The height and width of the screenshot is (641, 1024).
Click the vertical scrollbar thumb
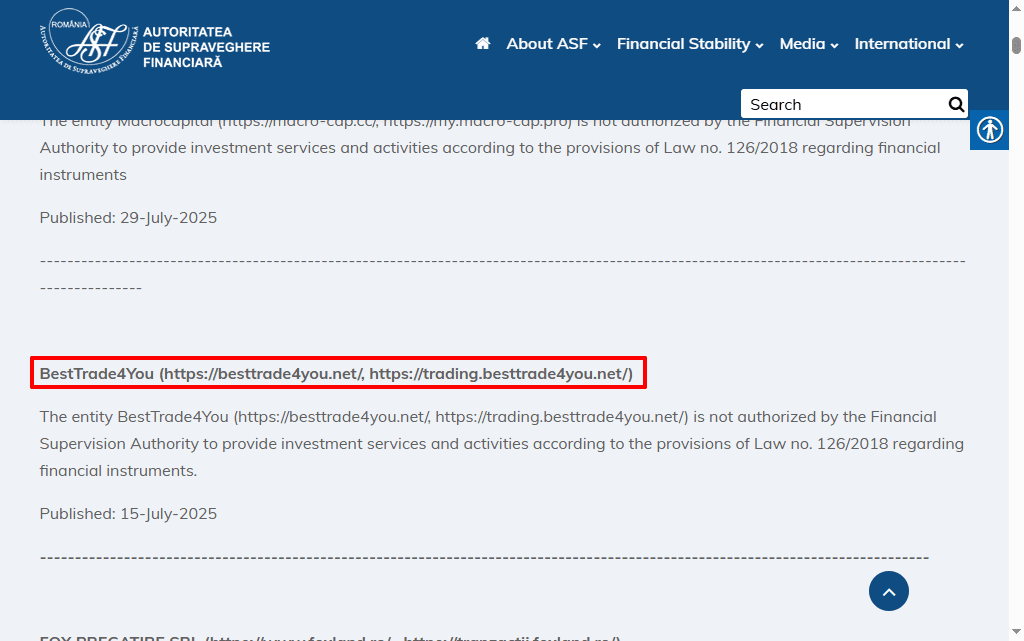click(x=1016, y=46)
